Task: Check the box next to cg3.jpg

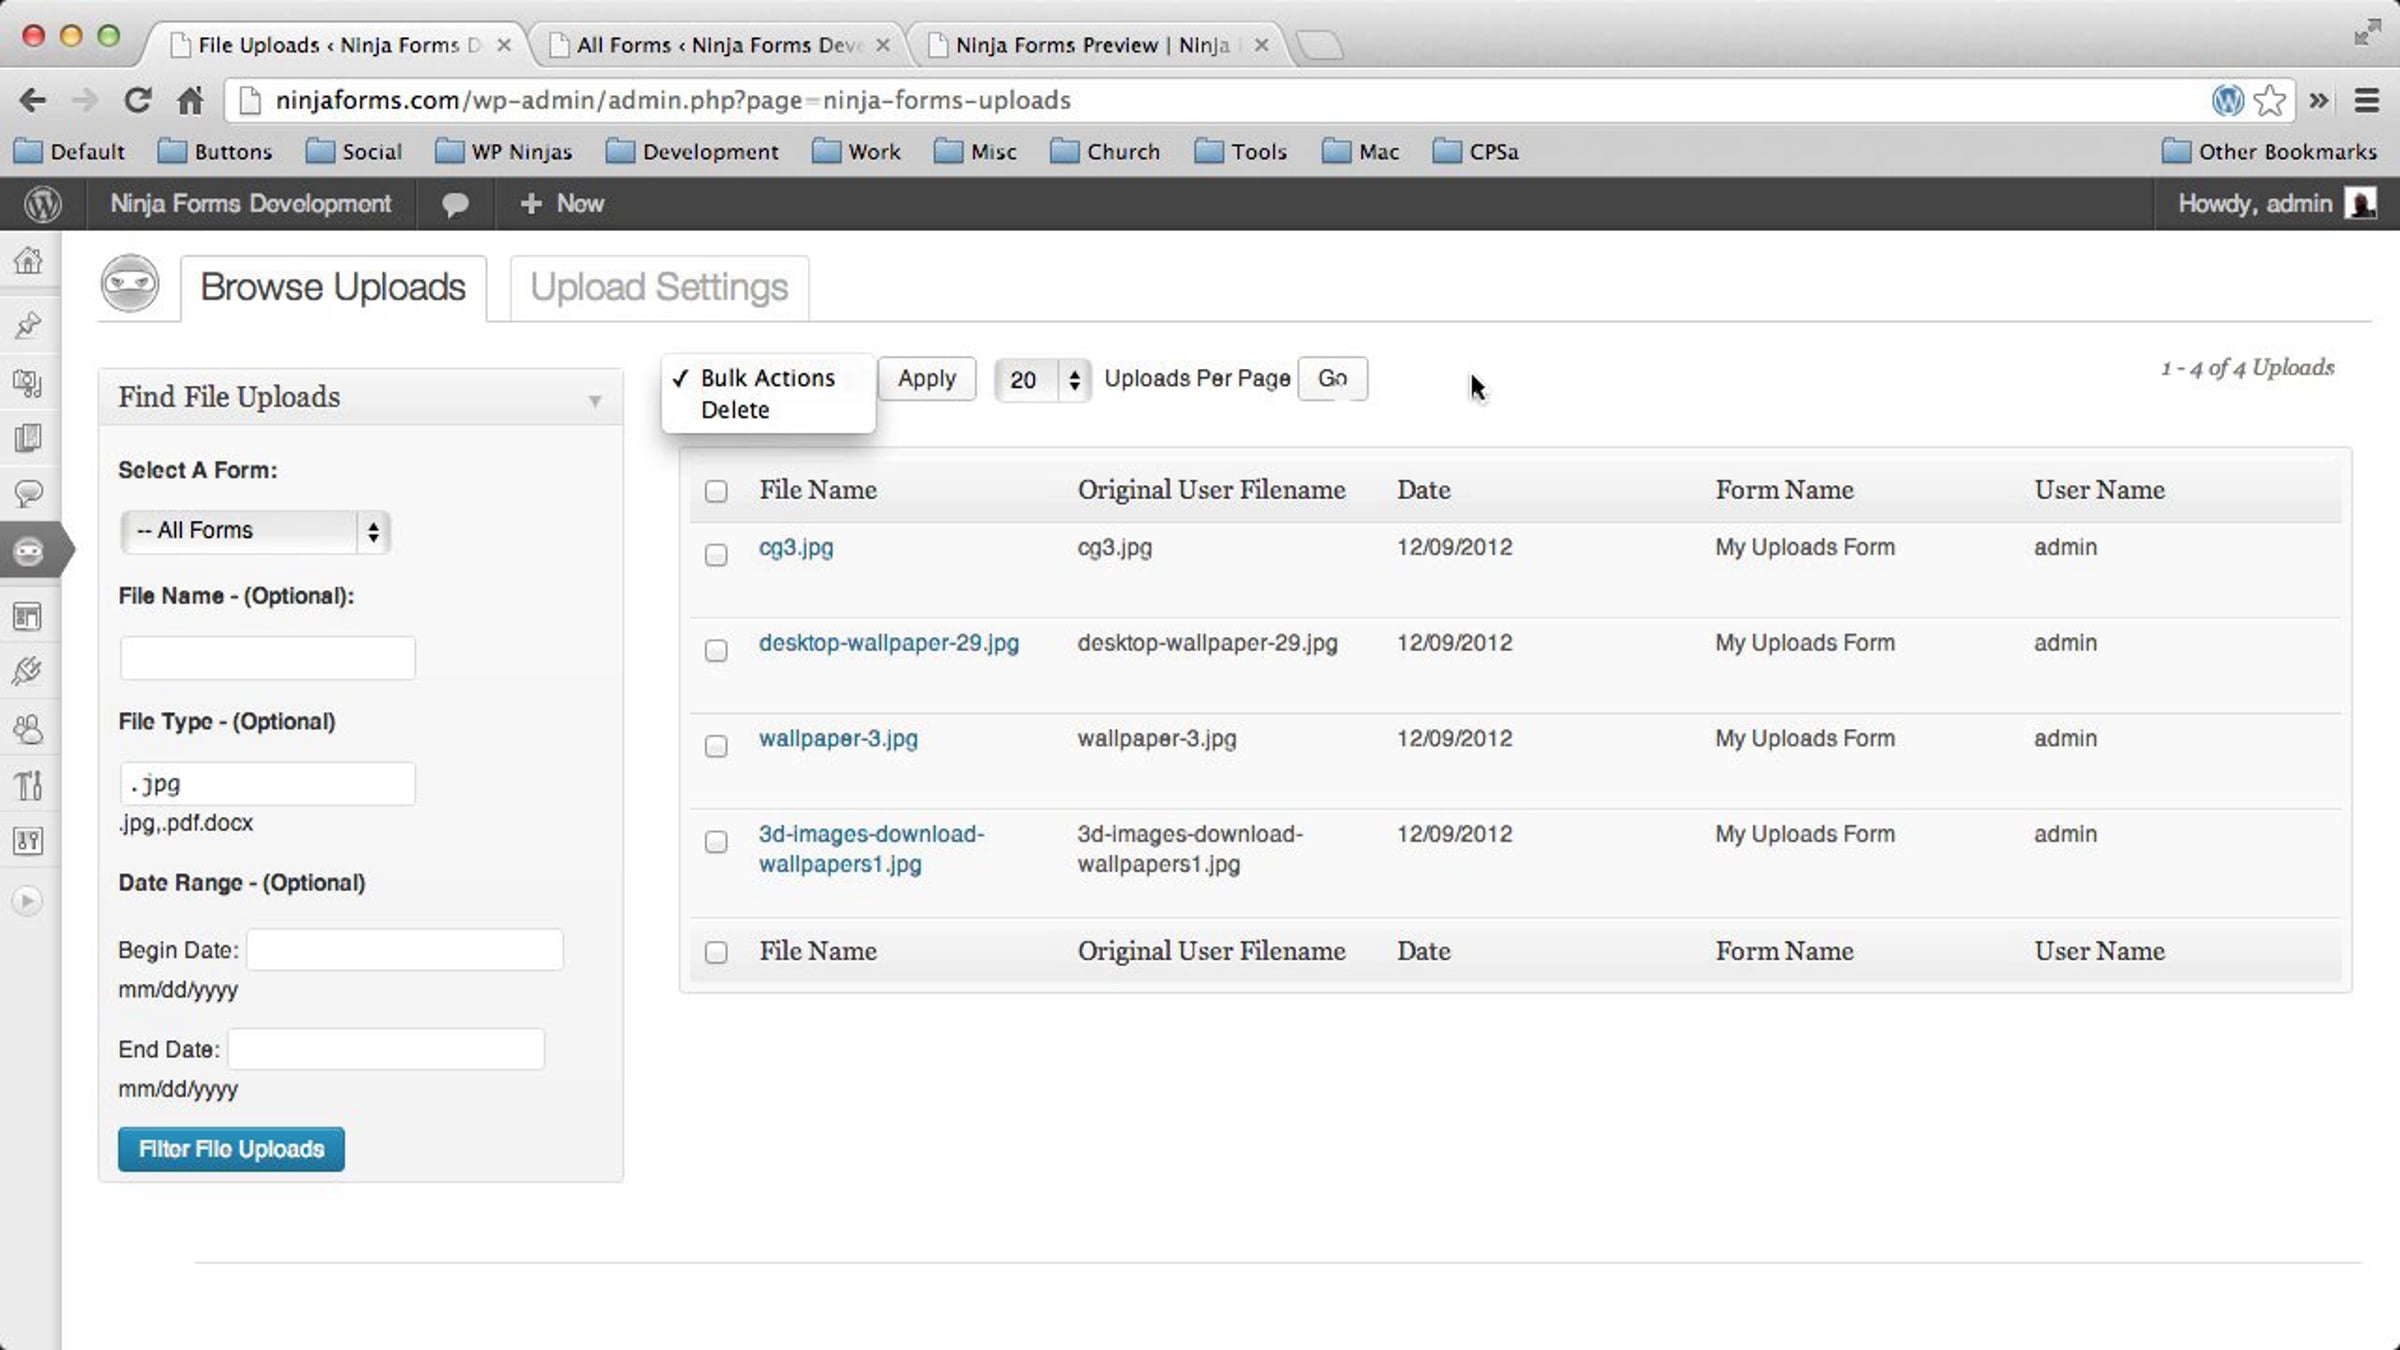Action: click(x=716, y=555)
